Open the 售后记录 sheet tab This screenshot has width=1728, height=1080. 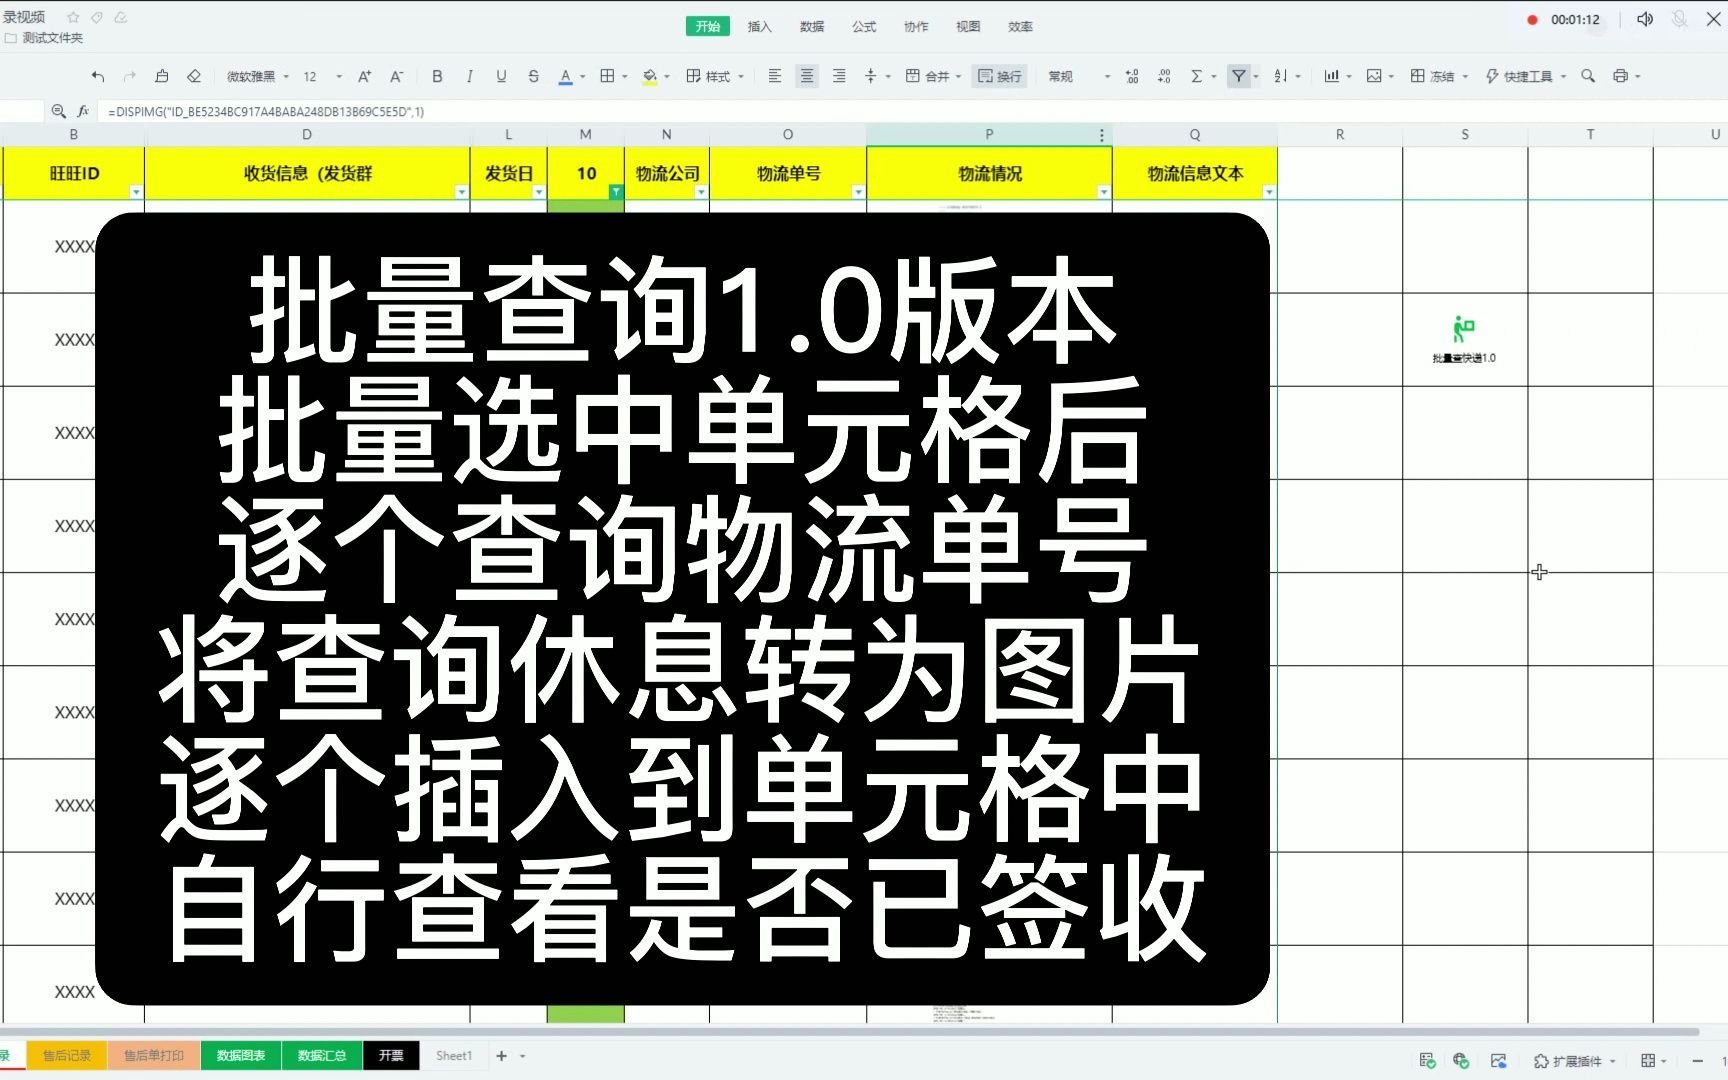coord(67,1056)
